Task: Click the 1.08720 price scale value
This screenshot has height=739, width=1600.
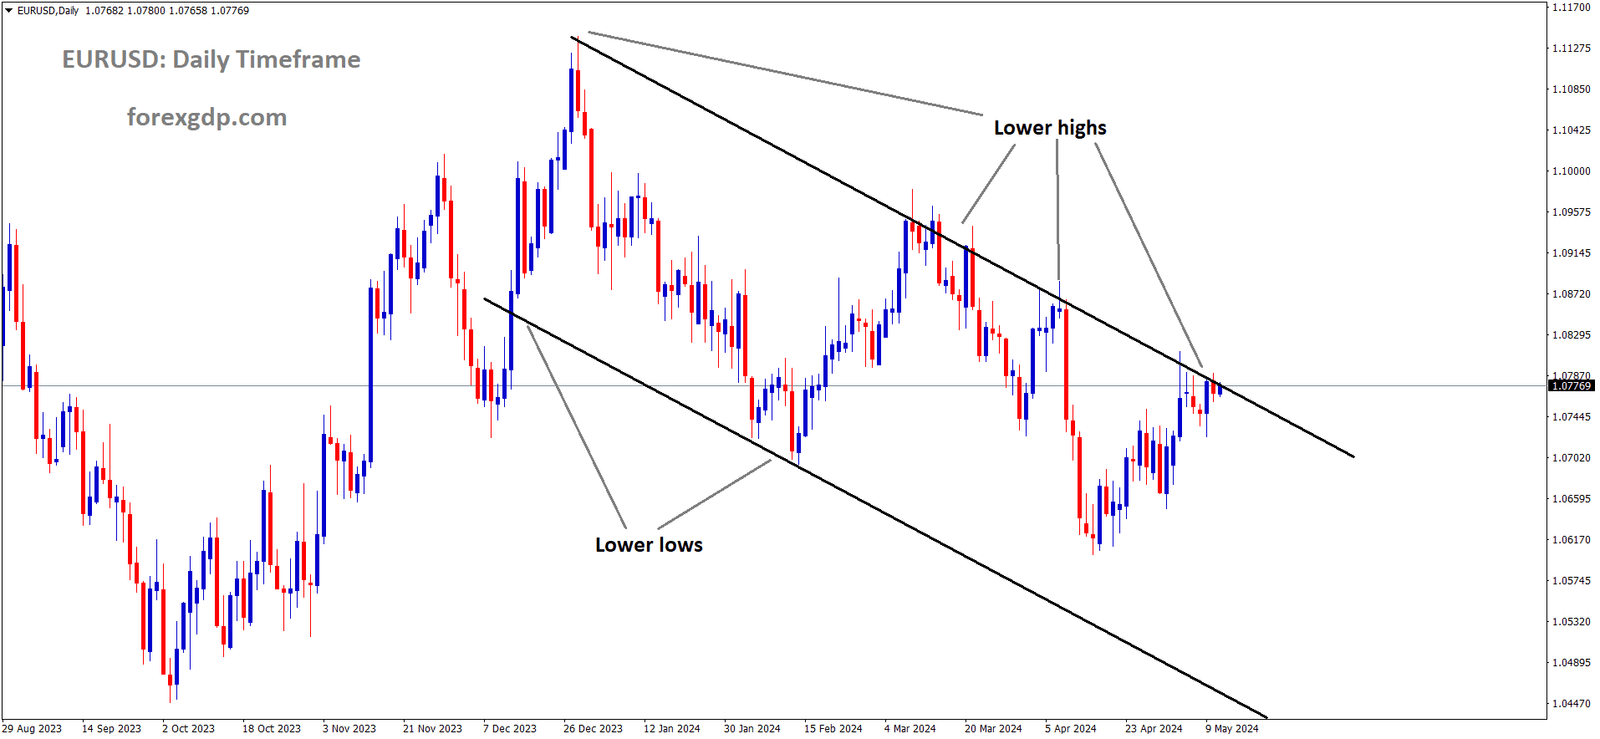Action: point(1571,294)
